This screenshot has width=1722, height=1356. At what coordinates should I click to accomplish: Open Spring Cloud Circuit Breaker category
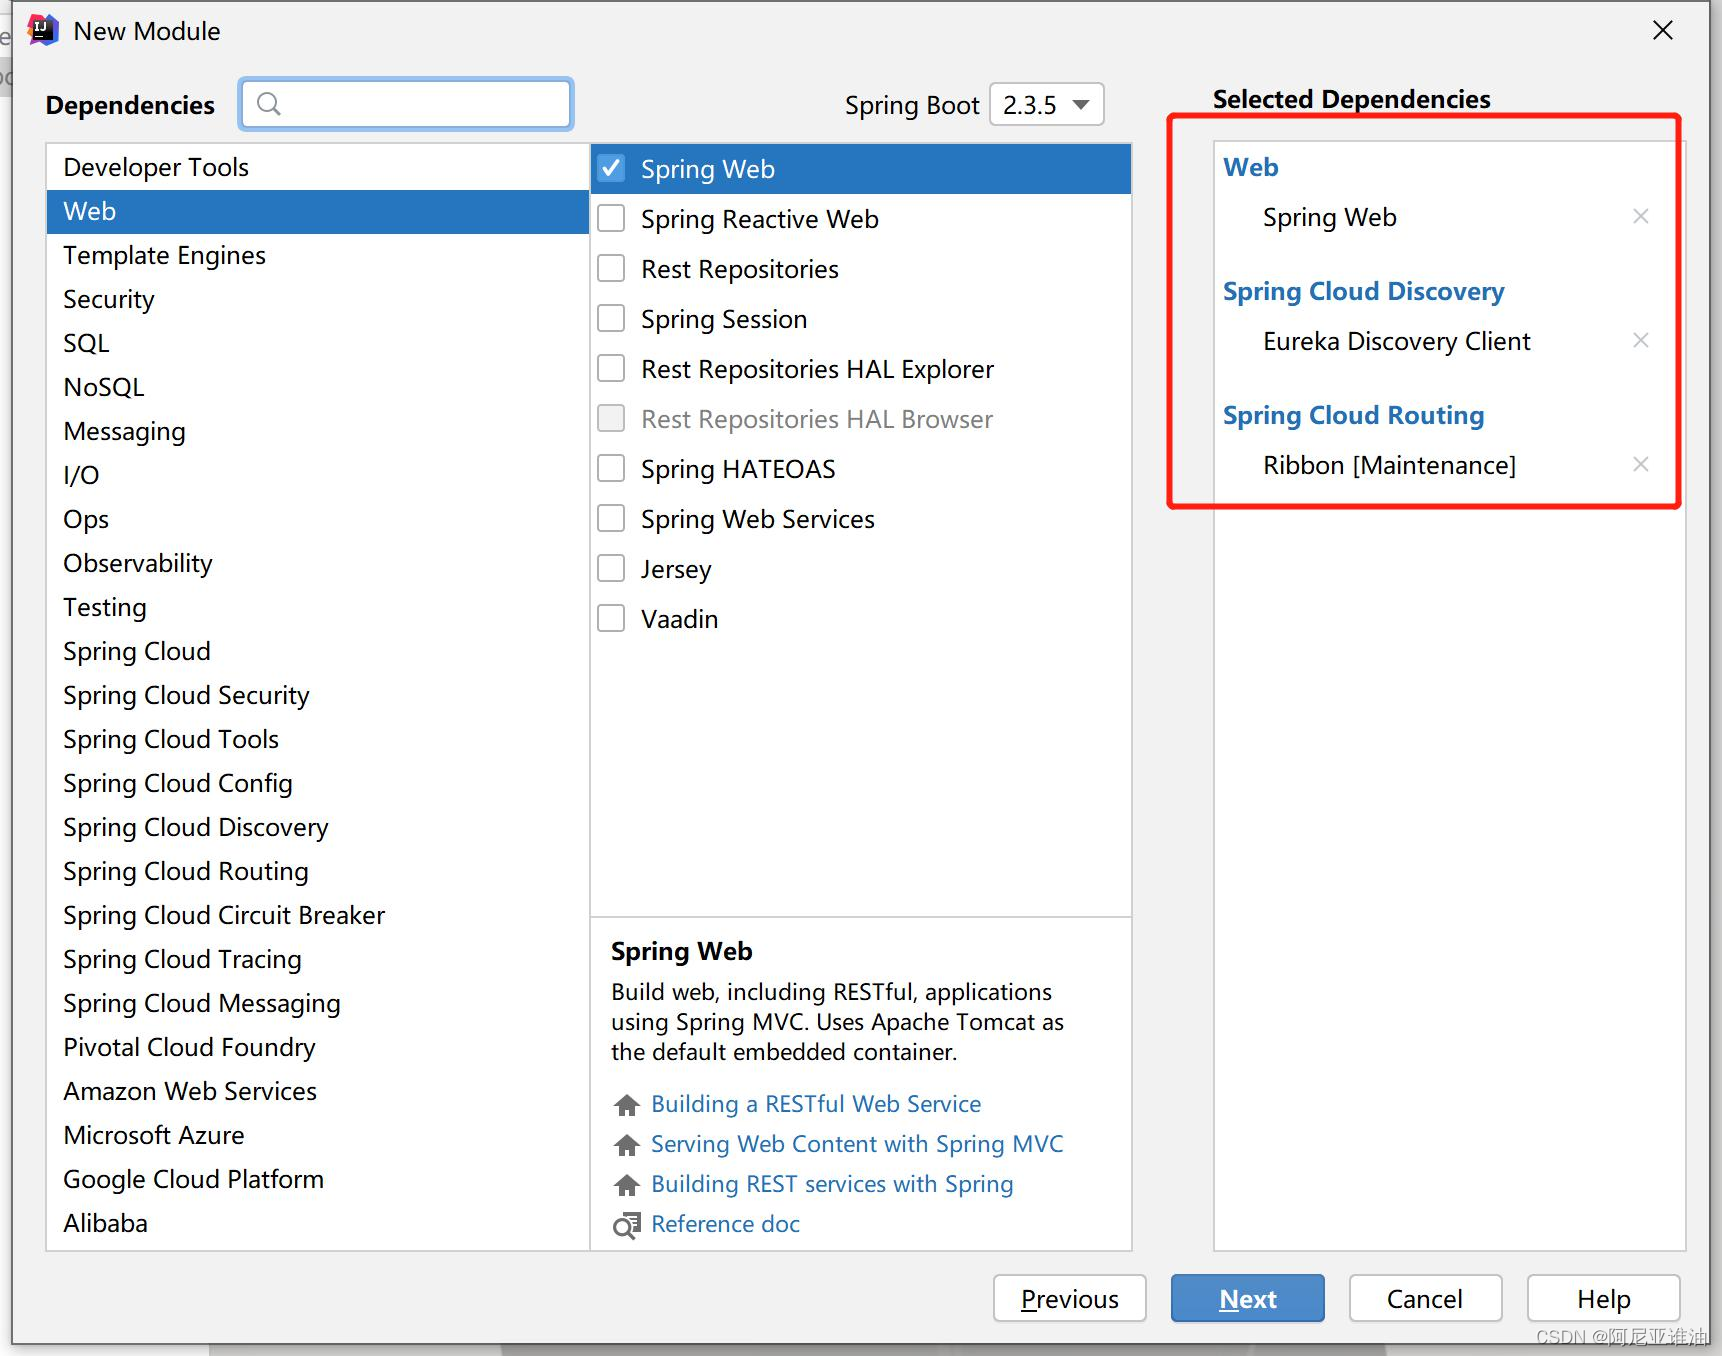click(x=318, y=915)
